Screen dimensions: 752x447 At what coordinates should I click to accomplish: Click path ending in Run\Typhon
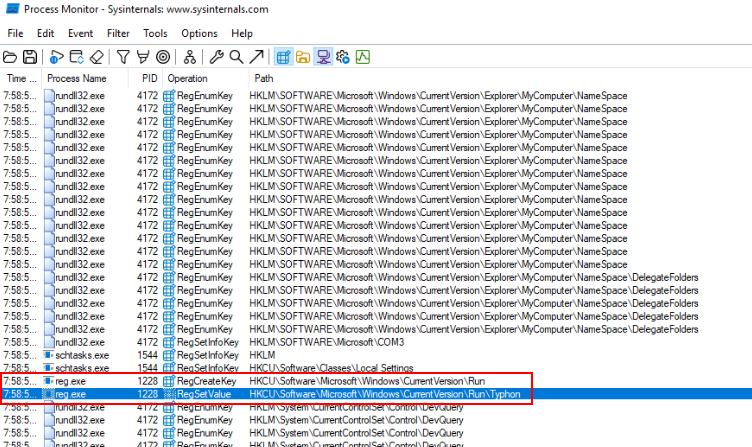(x=385, y=394)
